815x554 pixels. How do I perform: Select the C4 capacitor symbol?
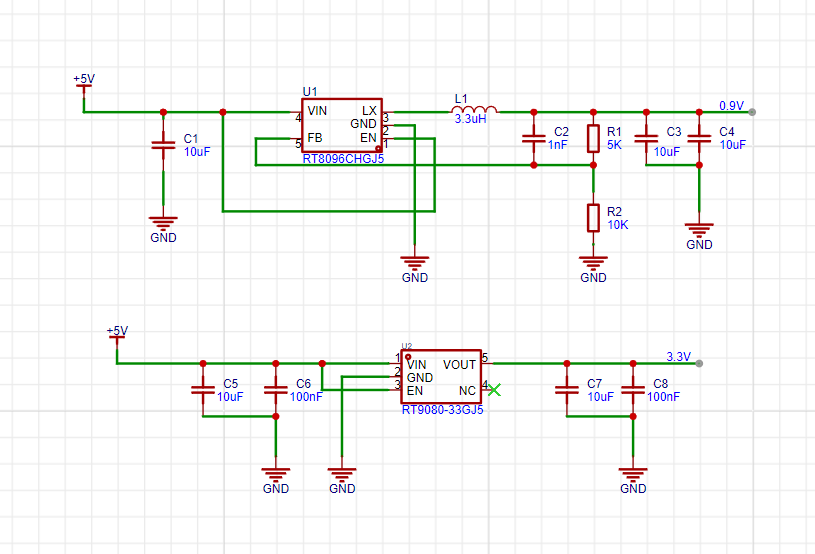pyautogui.click(x=699, y=139)
